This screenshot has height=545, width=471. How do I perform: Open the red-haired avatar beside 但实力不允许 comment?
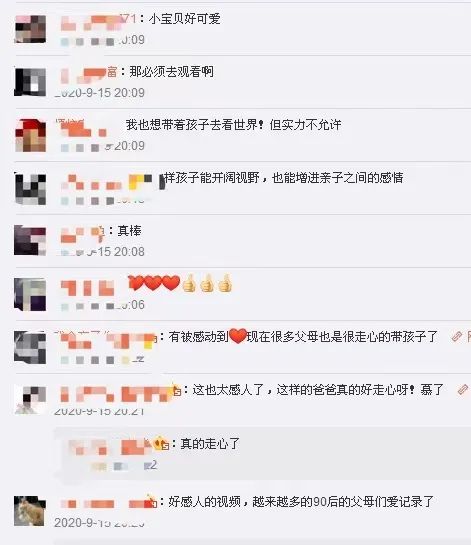click(30, 135)
